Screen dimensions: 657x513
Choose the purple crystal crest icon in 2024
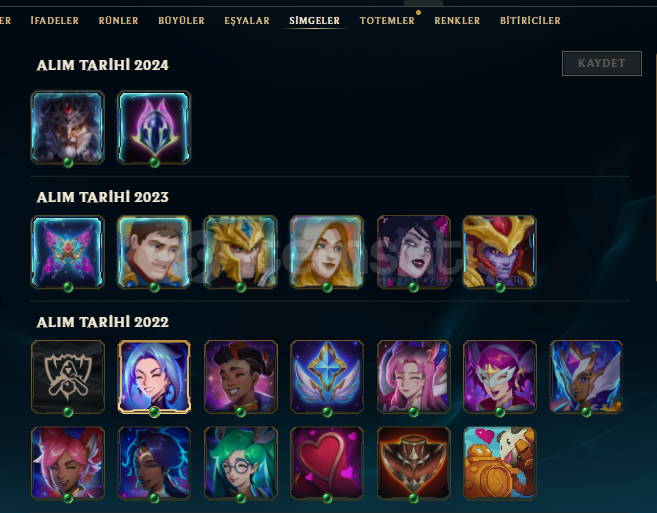click(154, 127)
